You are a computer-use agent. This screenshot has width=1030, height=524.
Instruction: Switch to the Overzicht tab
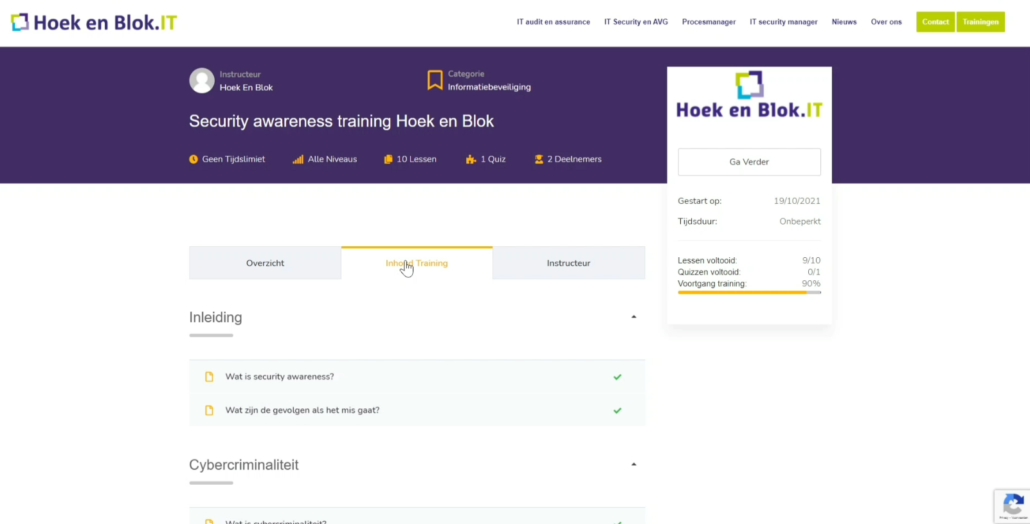coord(265,263)
